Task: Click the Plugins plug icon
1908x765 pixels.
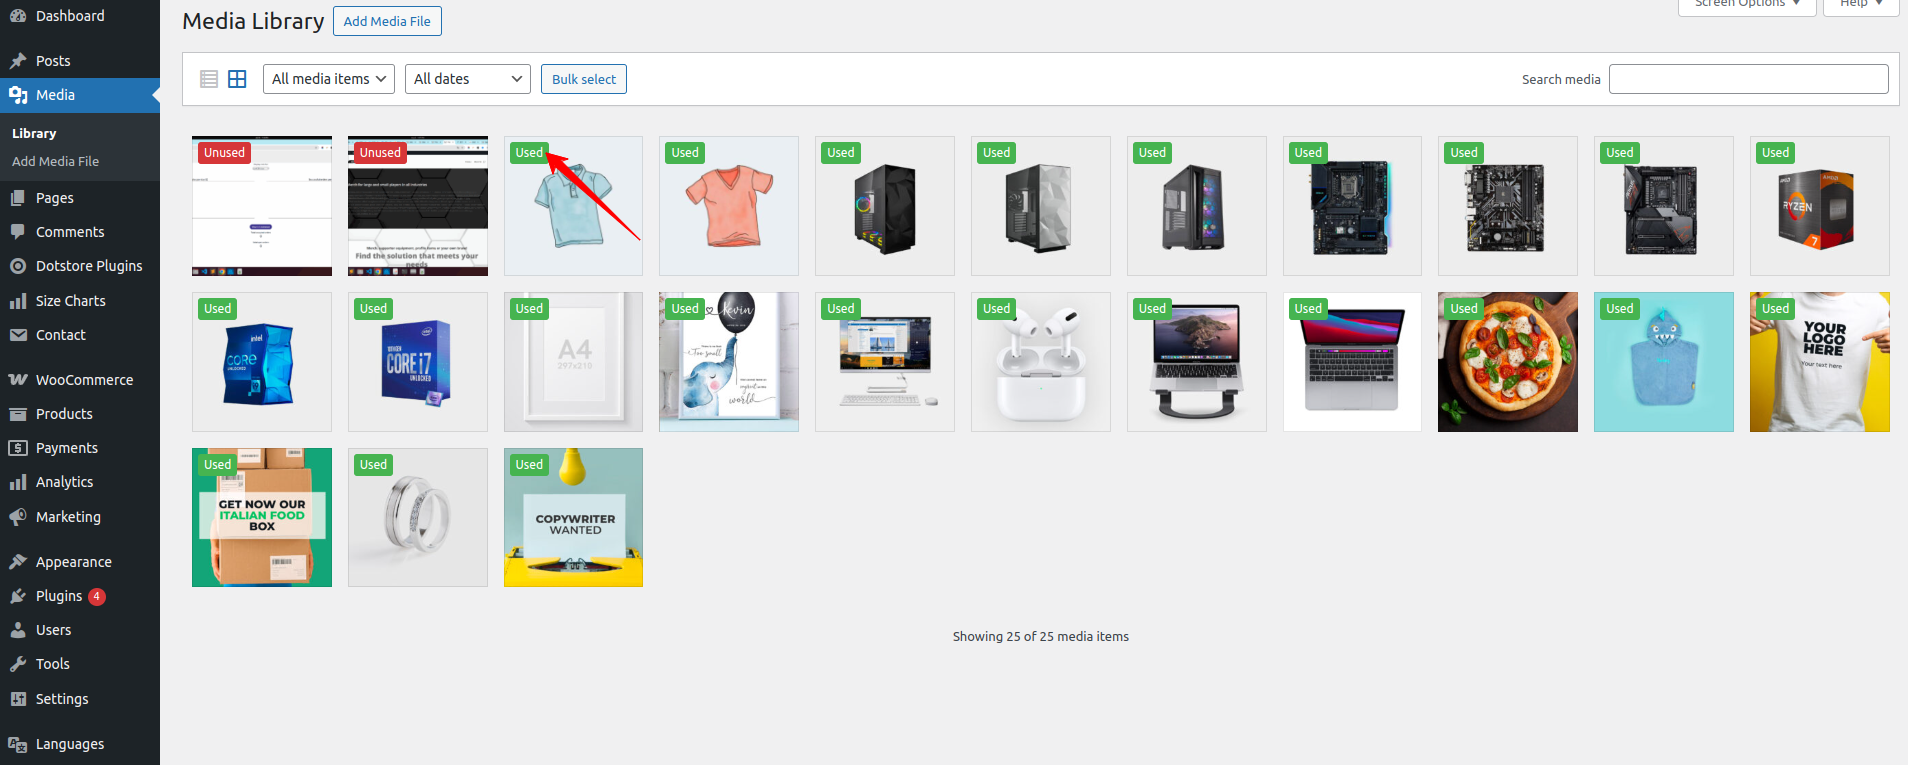Action: pos(18,596)
